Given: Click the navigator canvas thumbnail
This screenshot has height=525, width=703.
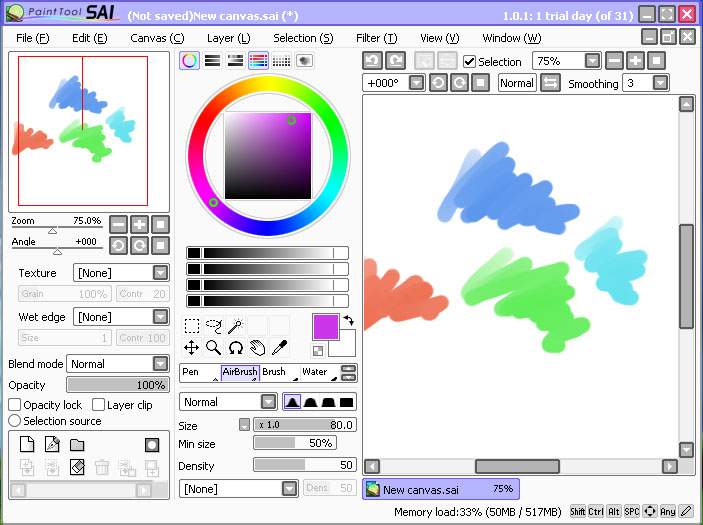Looking at the screenshot, I should coord(89,131).
